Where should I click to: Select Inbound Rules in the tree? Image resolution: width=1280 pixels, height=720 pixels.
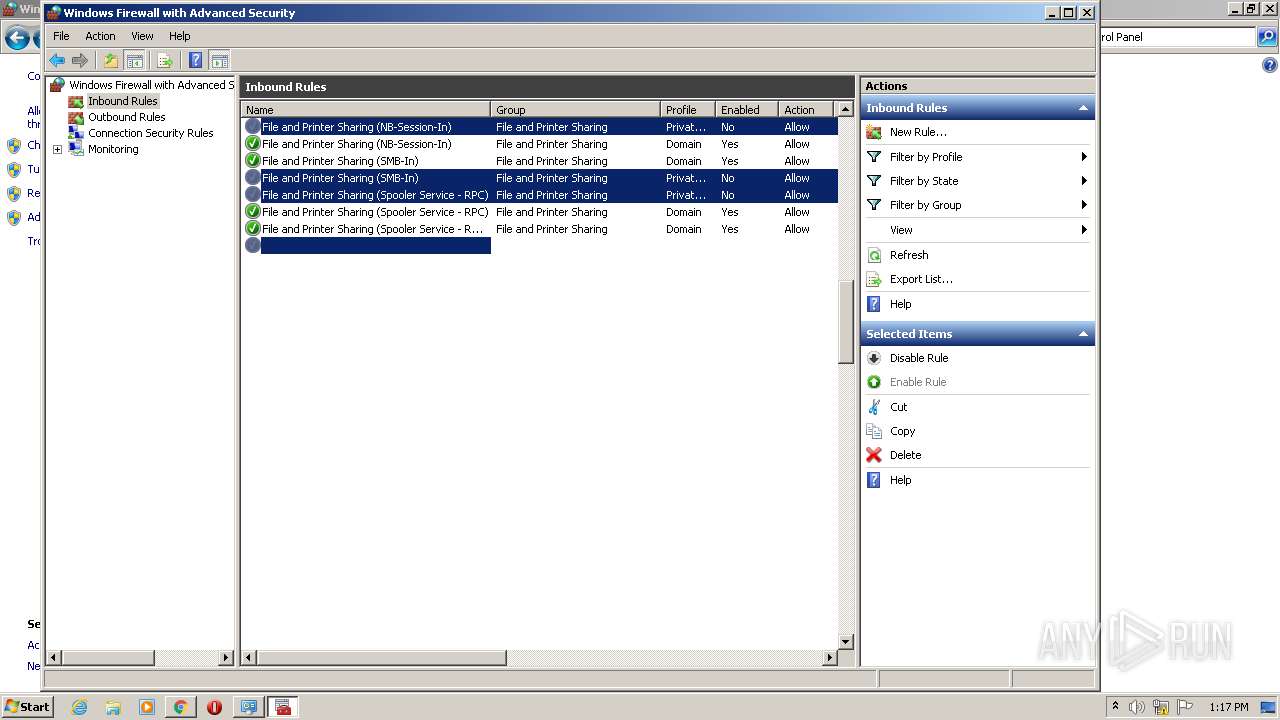(x=123, y=101)
